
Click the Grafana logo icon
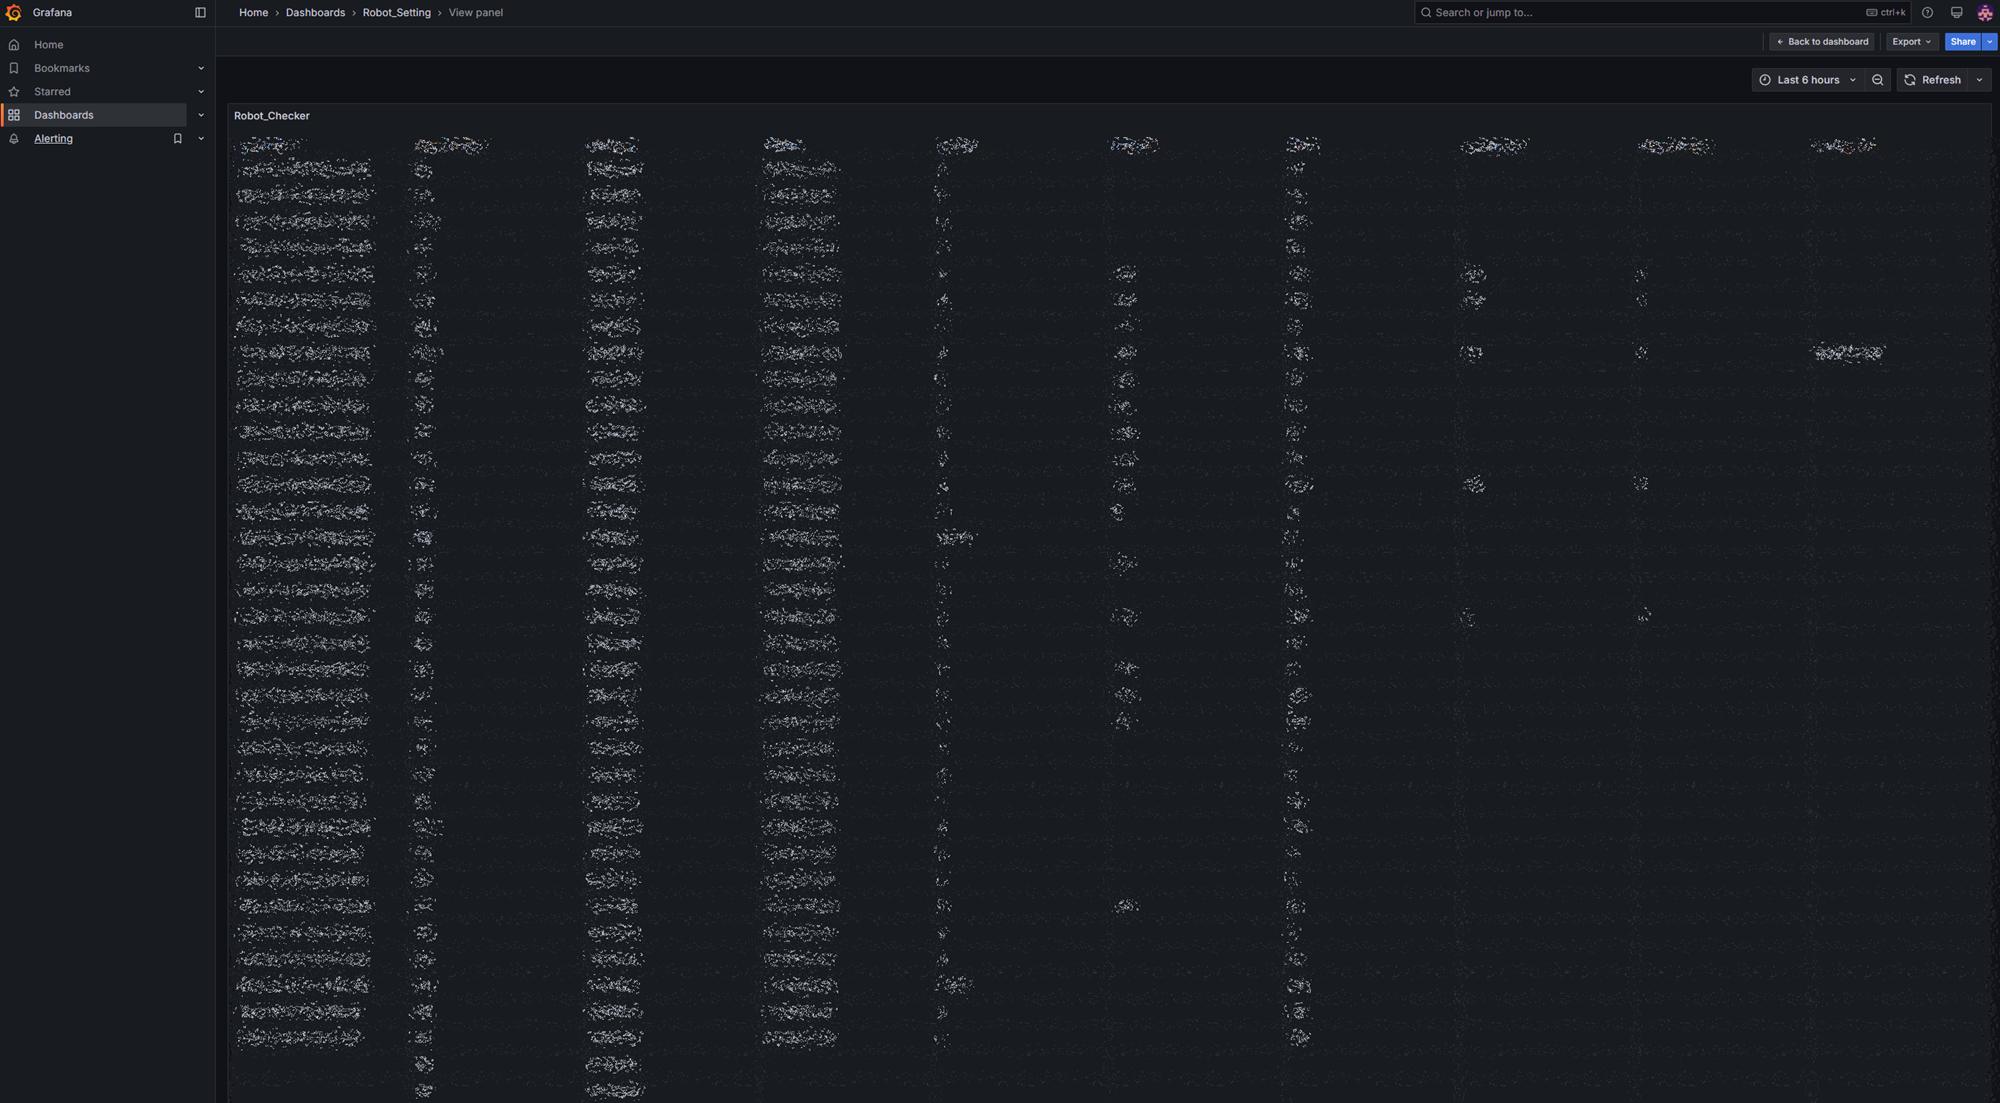(13, 13)
